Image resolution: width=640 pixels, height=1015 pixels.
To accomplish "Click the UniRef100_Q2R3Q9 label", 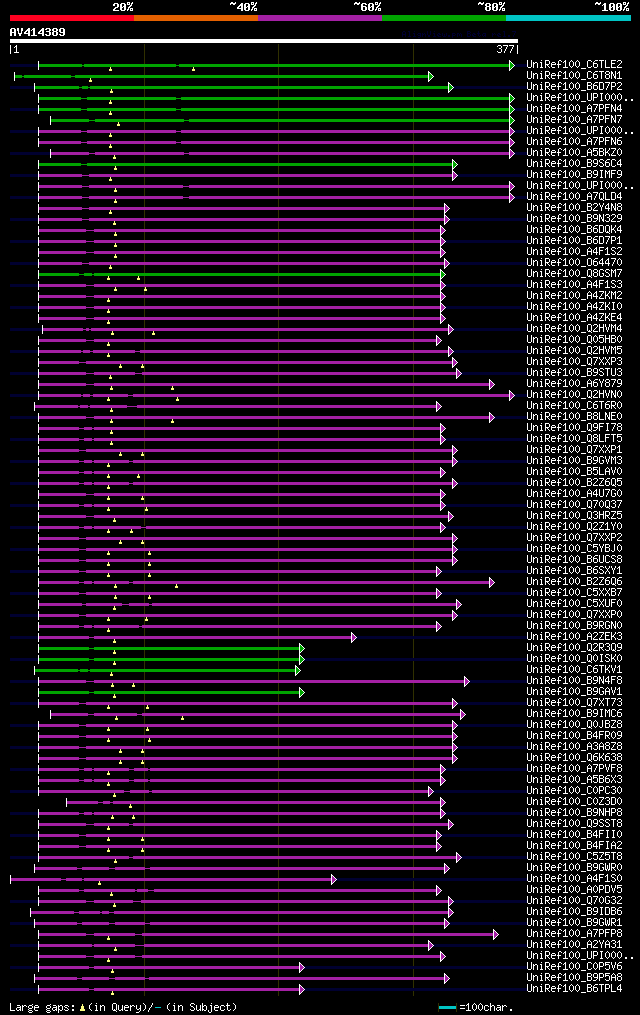I will click(x=574, y=648).
